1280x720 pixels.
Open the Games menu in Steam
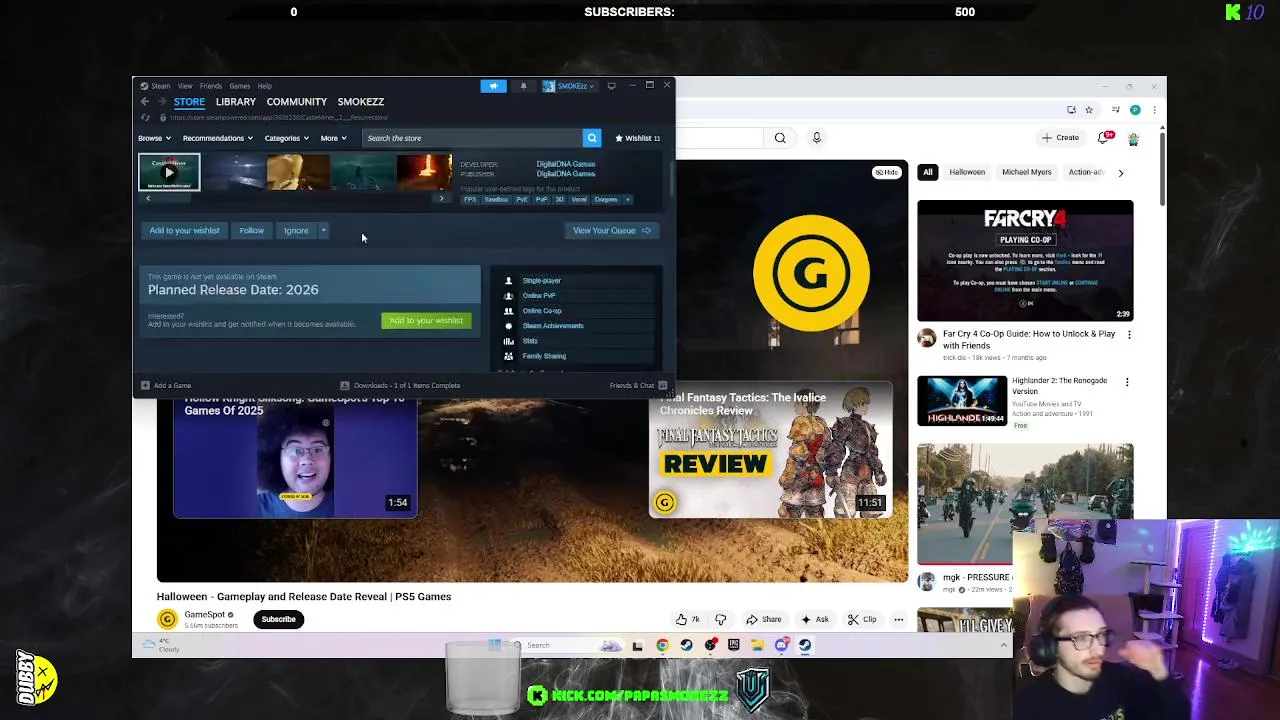tap(240, 86)
